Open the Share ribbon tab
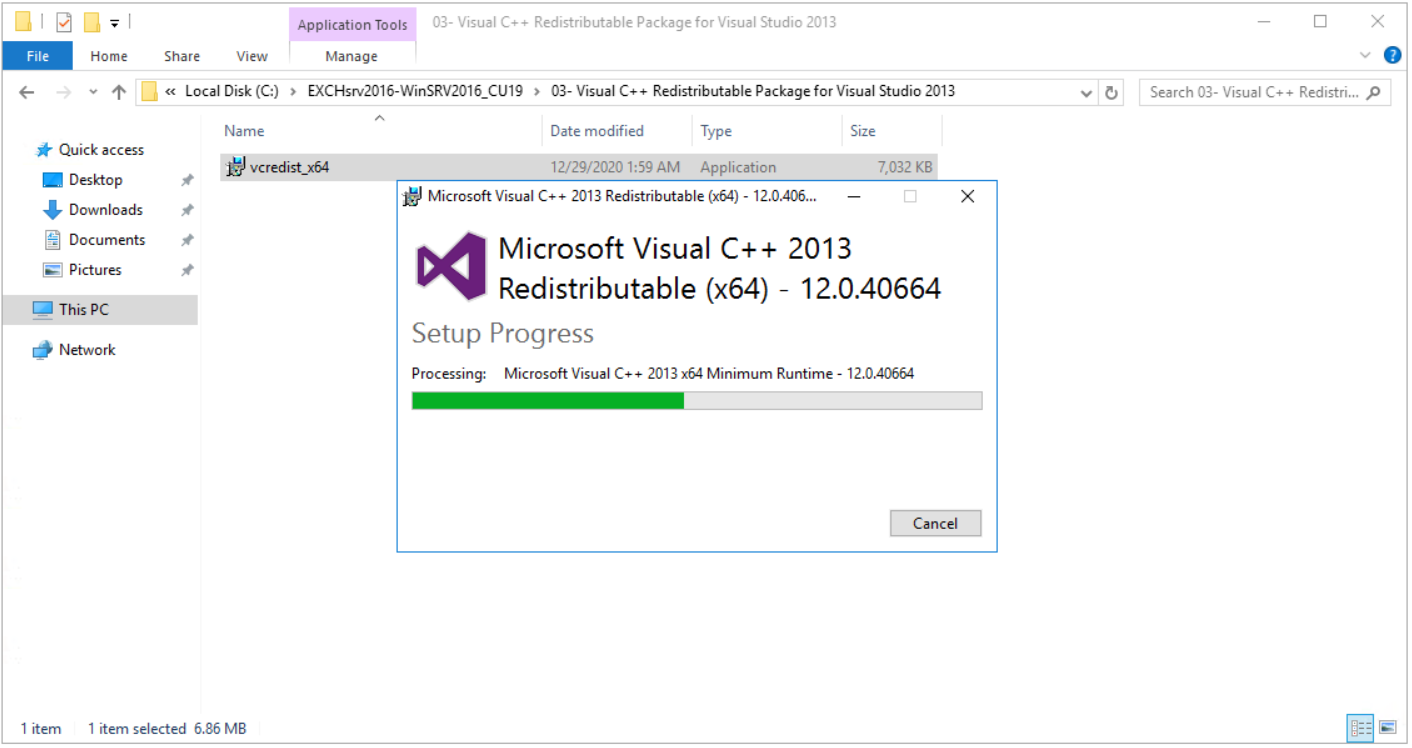Screen dimensions: 1412x748 pyautogui.click(x=182, y=56)
